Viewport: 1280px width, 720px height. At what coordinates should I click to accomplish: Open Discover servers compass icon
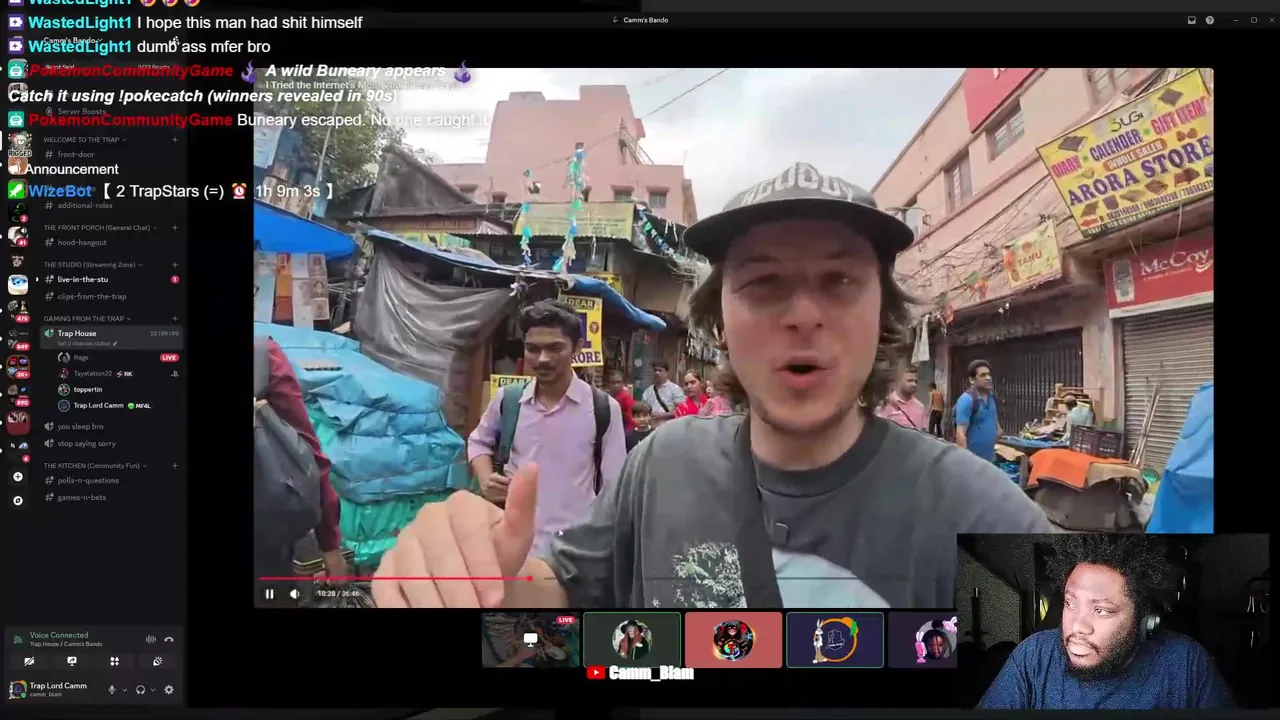pos(17,500)
